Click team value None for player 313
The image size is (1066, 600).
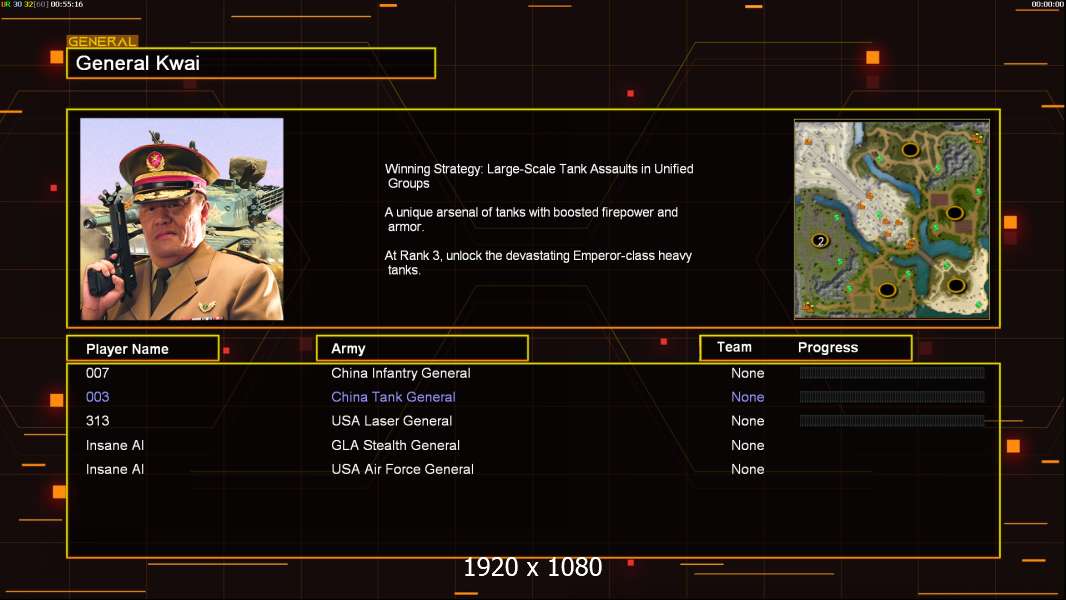[747, 421]
